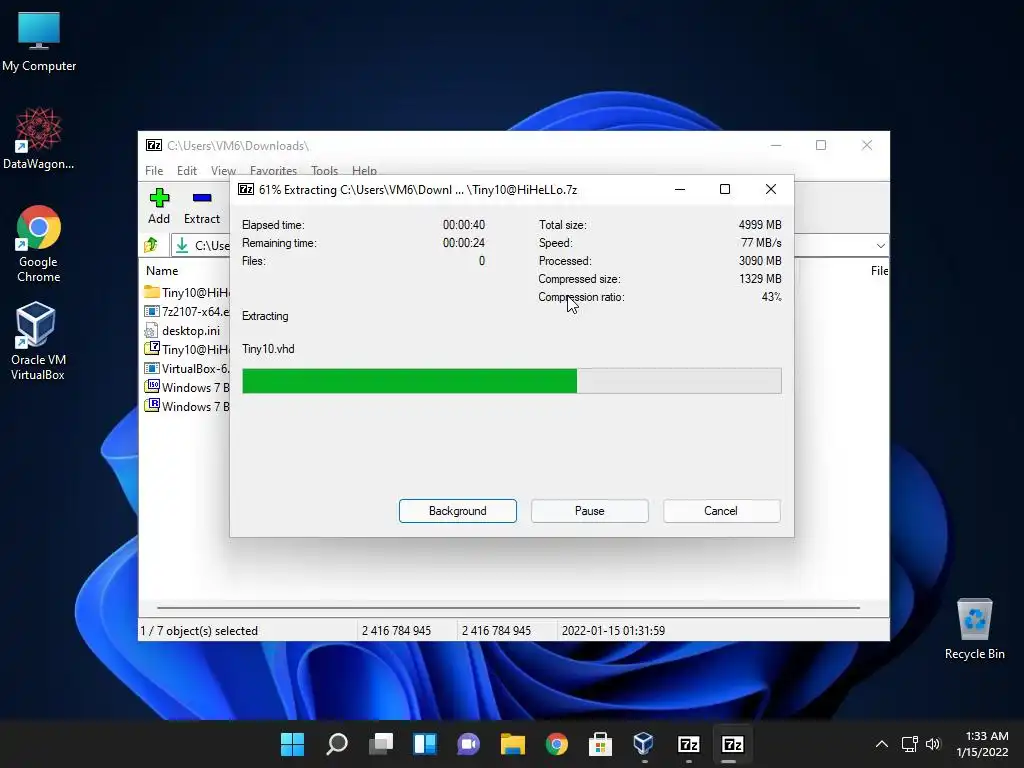Click the up-folder icon beside the address bar
The image size is (1024, 768).
(151, 245)
